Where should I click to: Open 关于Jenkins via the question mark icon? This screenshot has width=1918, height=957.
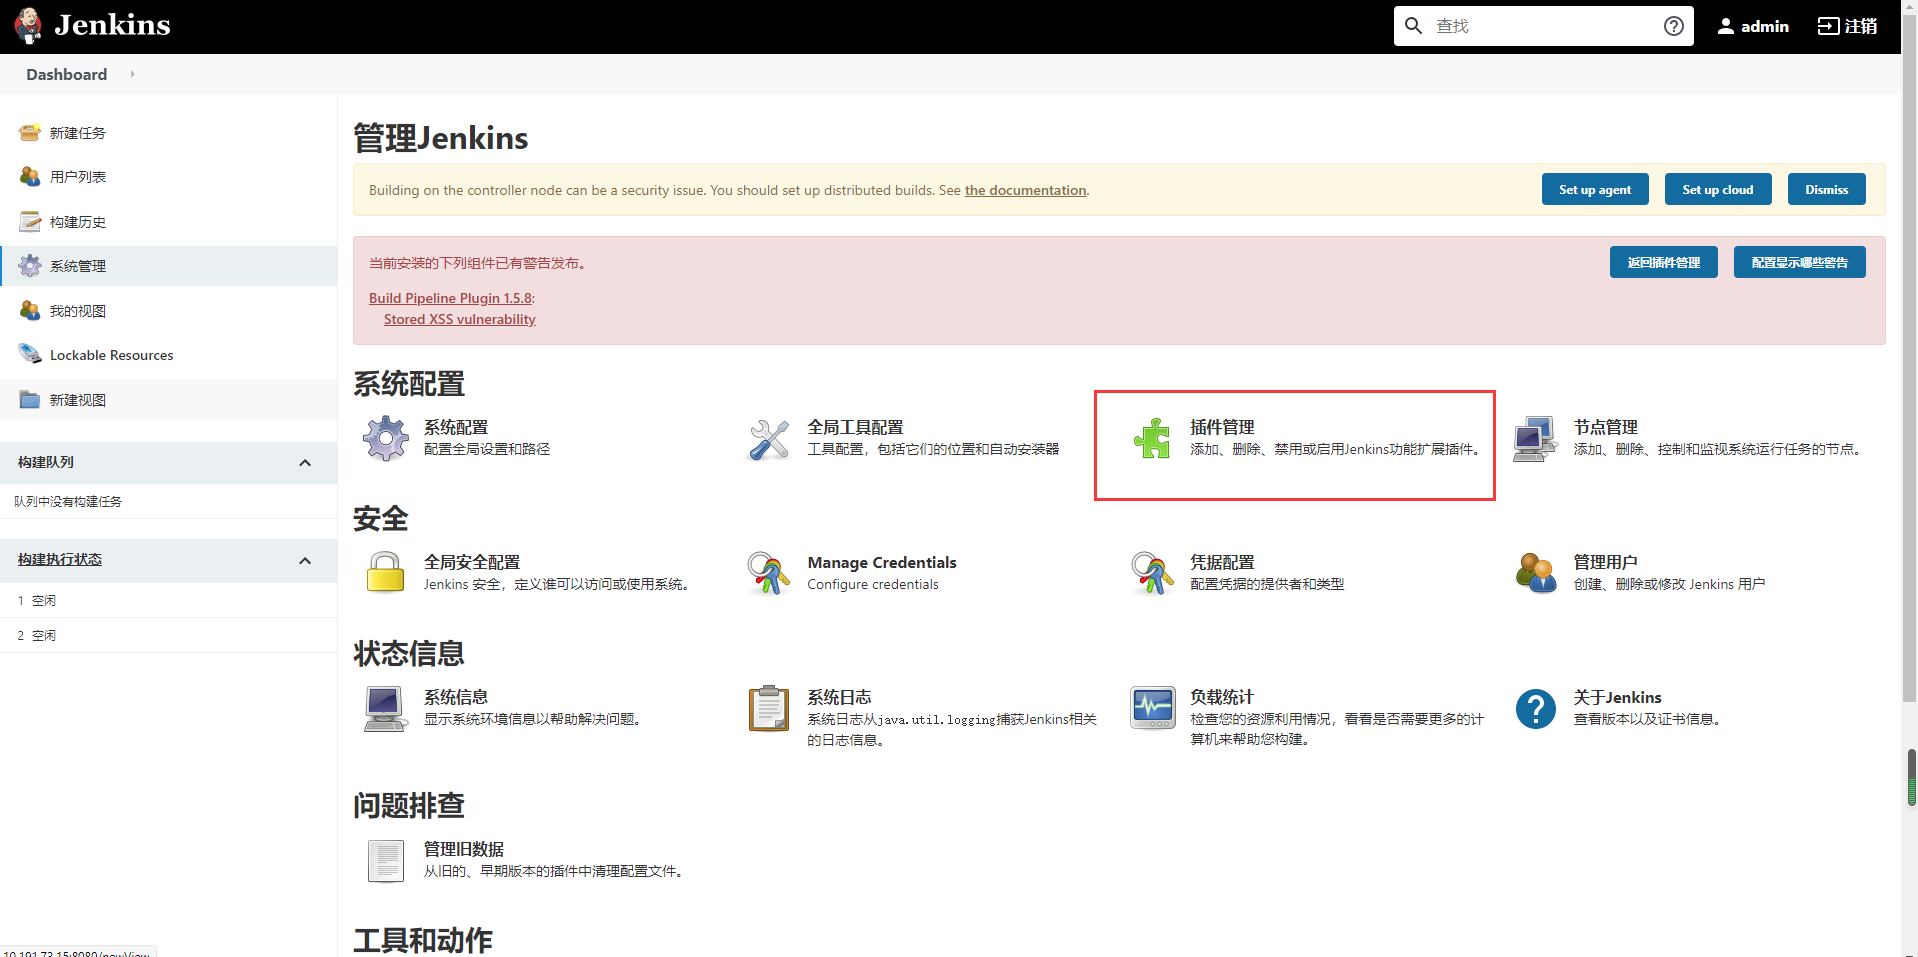[1536, 708]
